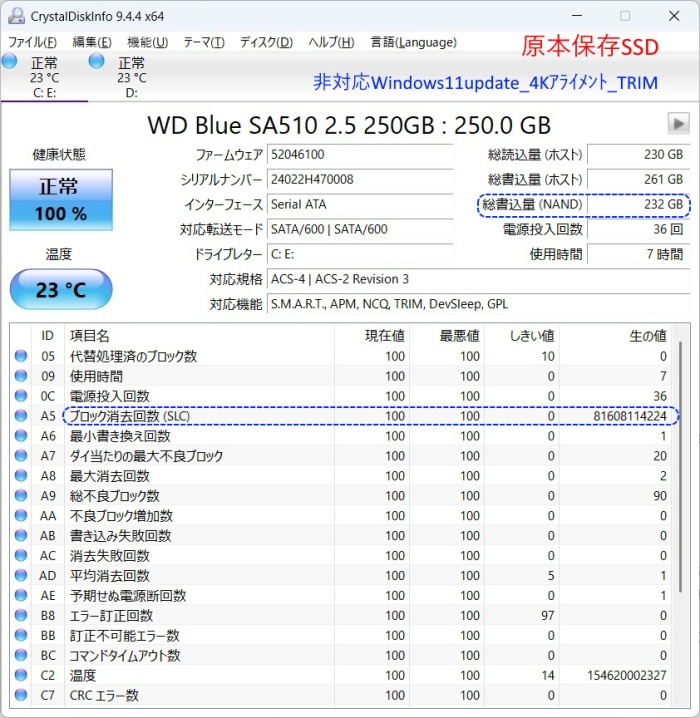Click status dot for ID BC row
The height and width of the screenshot is (718, 700).
coord(21,655)
